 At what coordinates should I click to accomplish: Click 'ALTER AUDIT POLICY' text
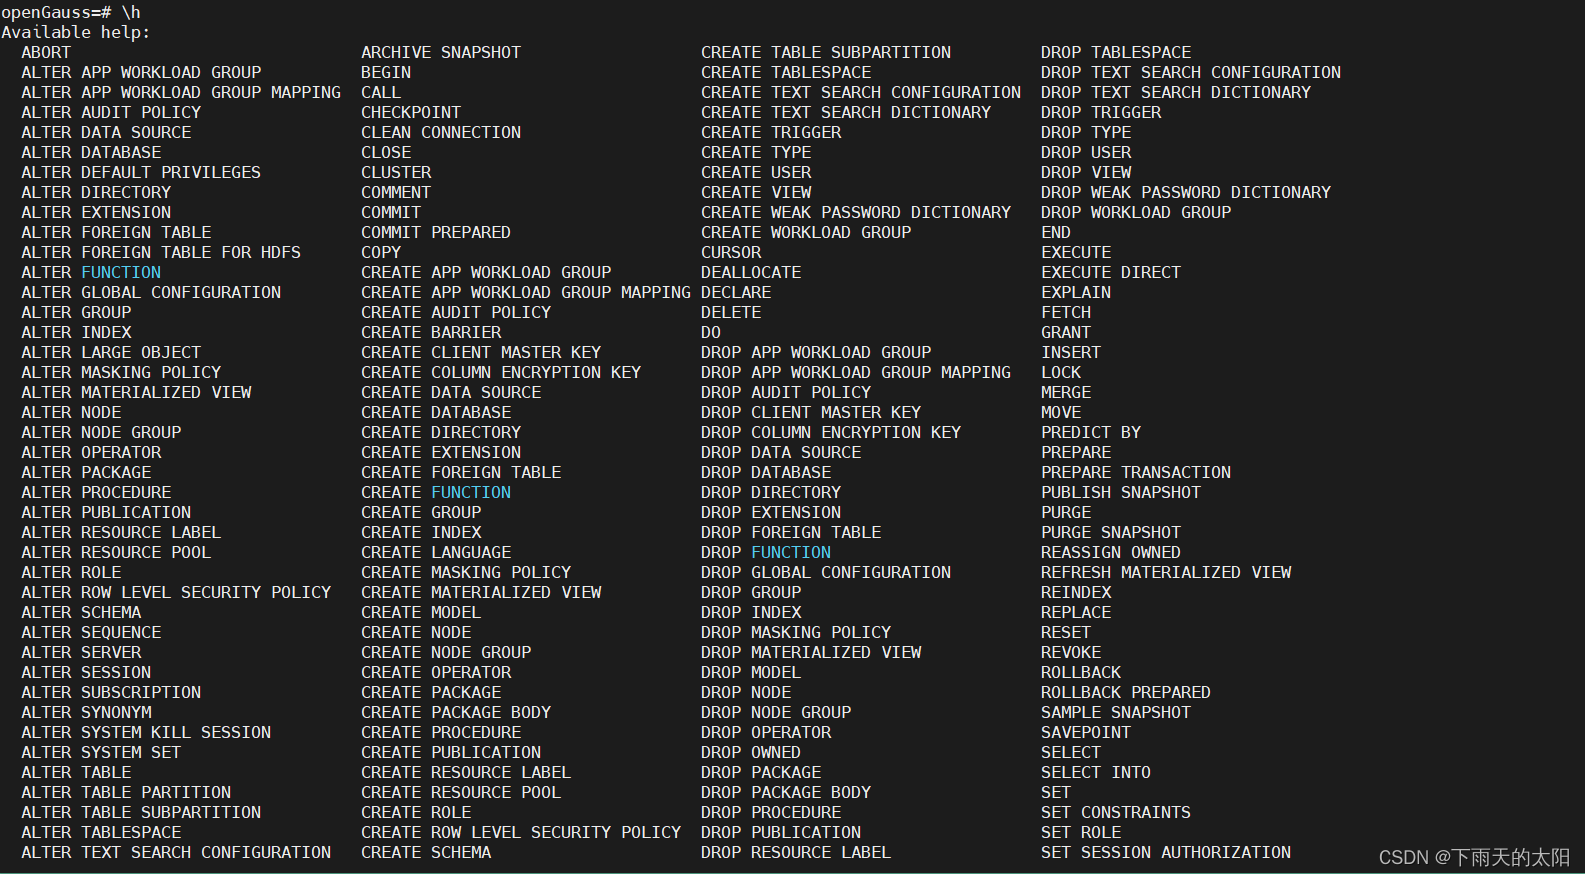coord(111,112)
